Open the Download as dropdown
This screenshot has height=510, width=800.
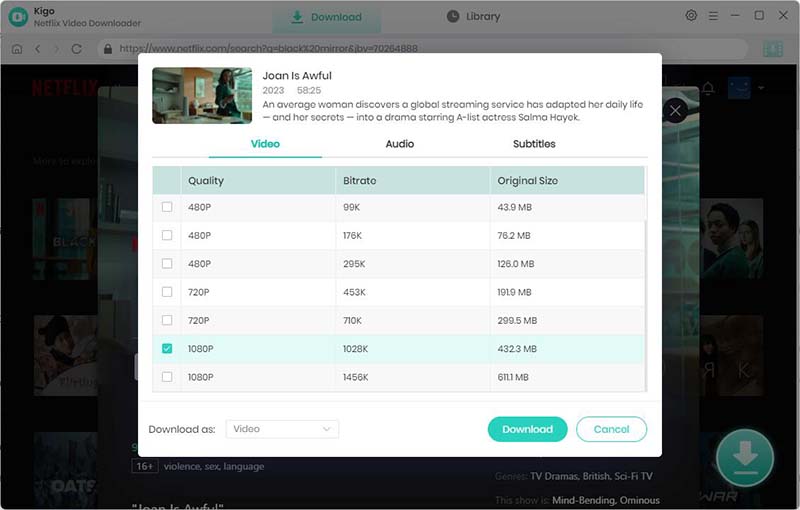[x=282, y=429]
